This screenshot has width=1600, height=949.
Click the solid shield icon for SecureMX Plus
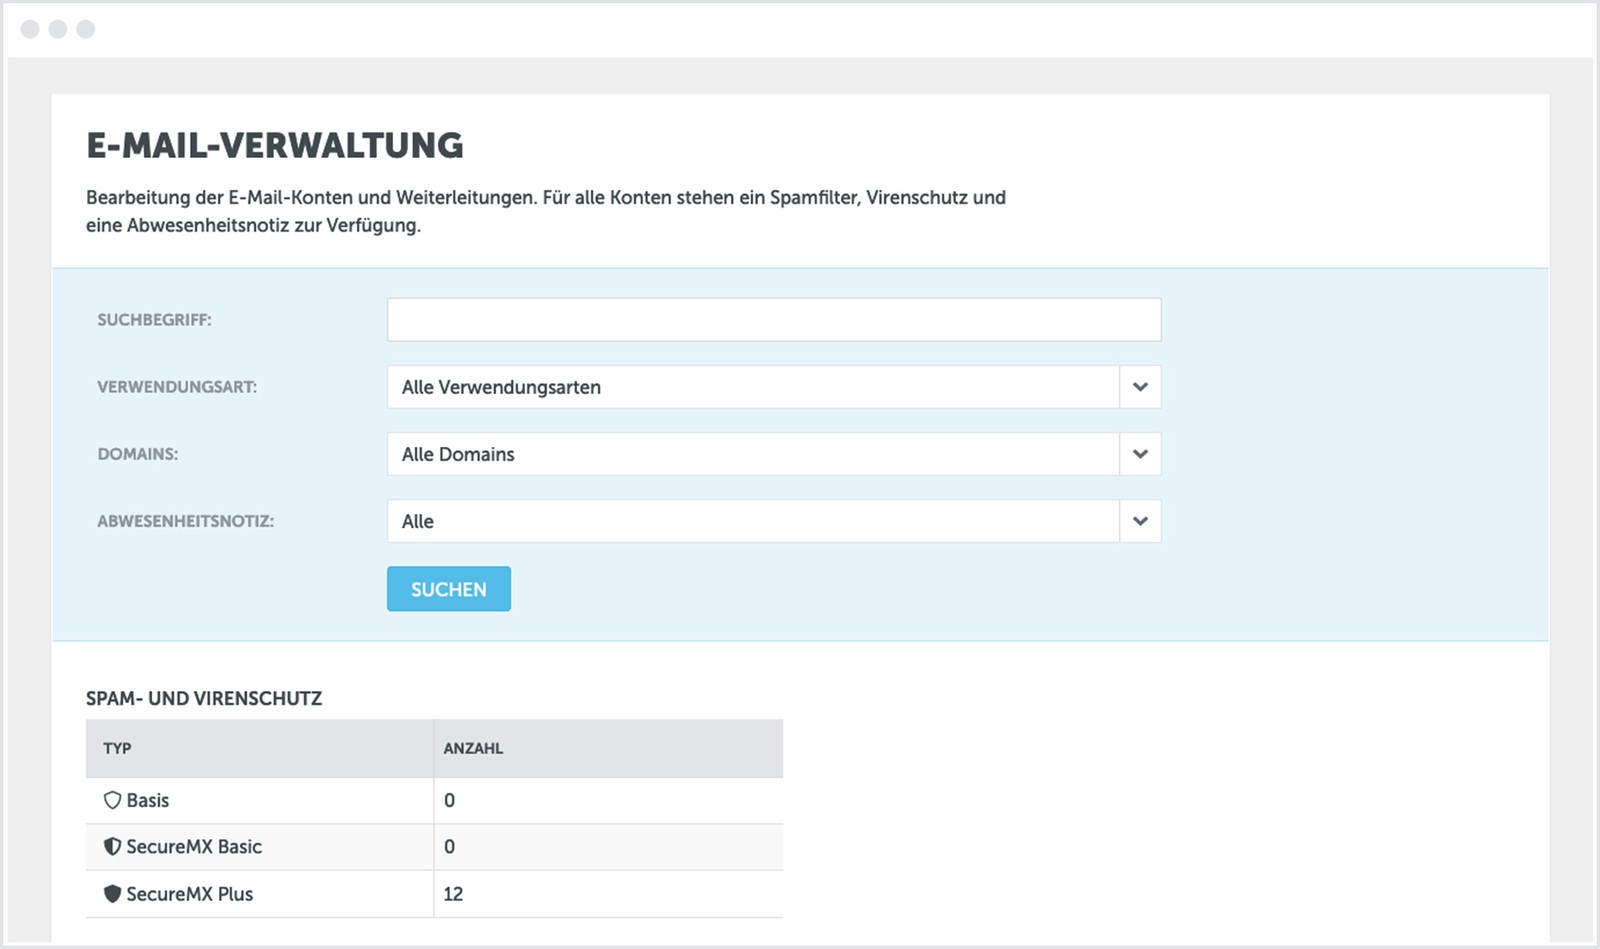(112, 893)
